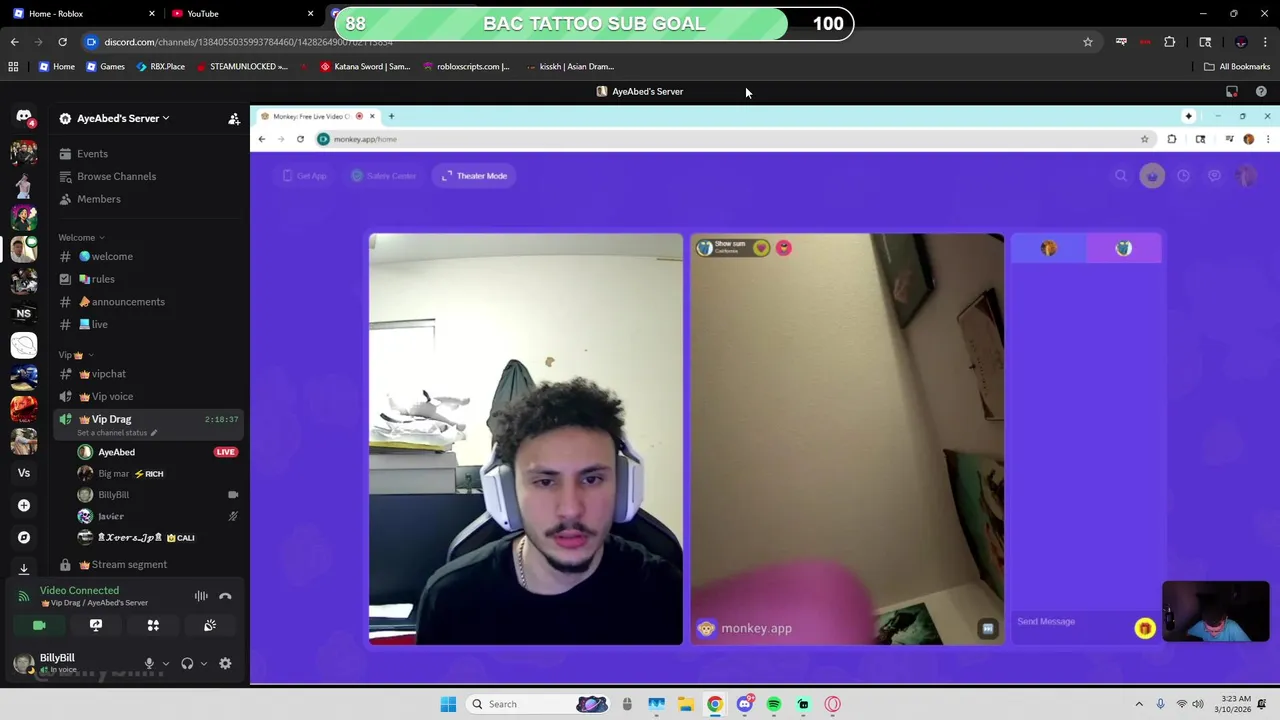Viewport: 1280px width, 720px height.
Task: Select the Vs server icon
Action: coord(24,473)
